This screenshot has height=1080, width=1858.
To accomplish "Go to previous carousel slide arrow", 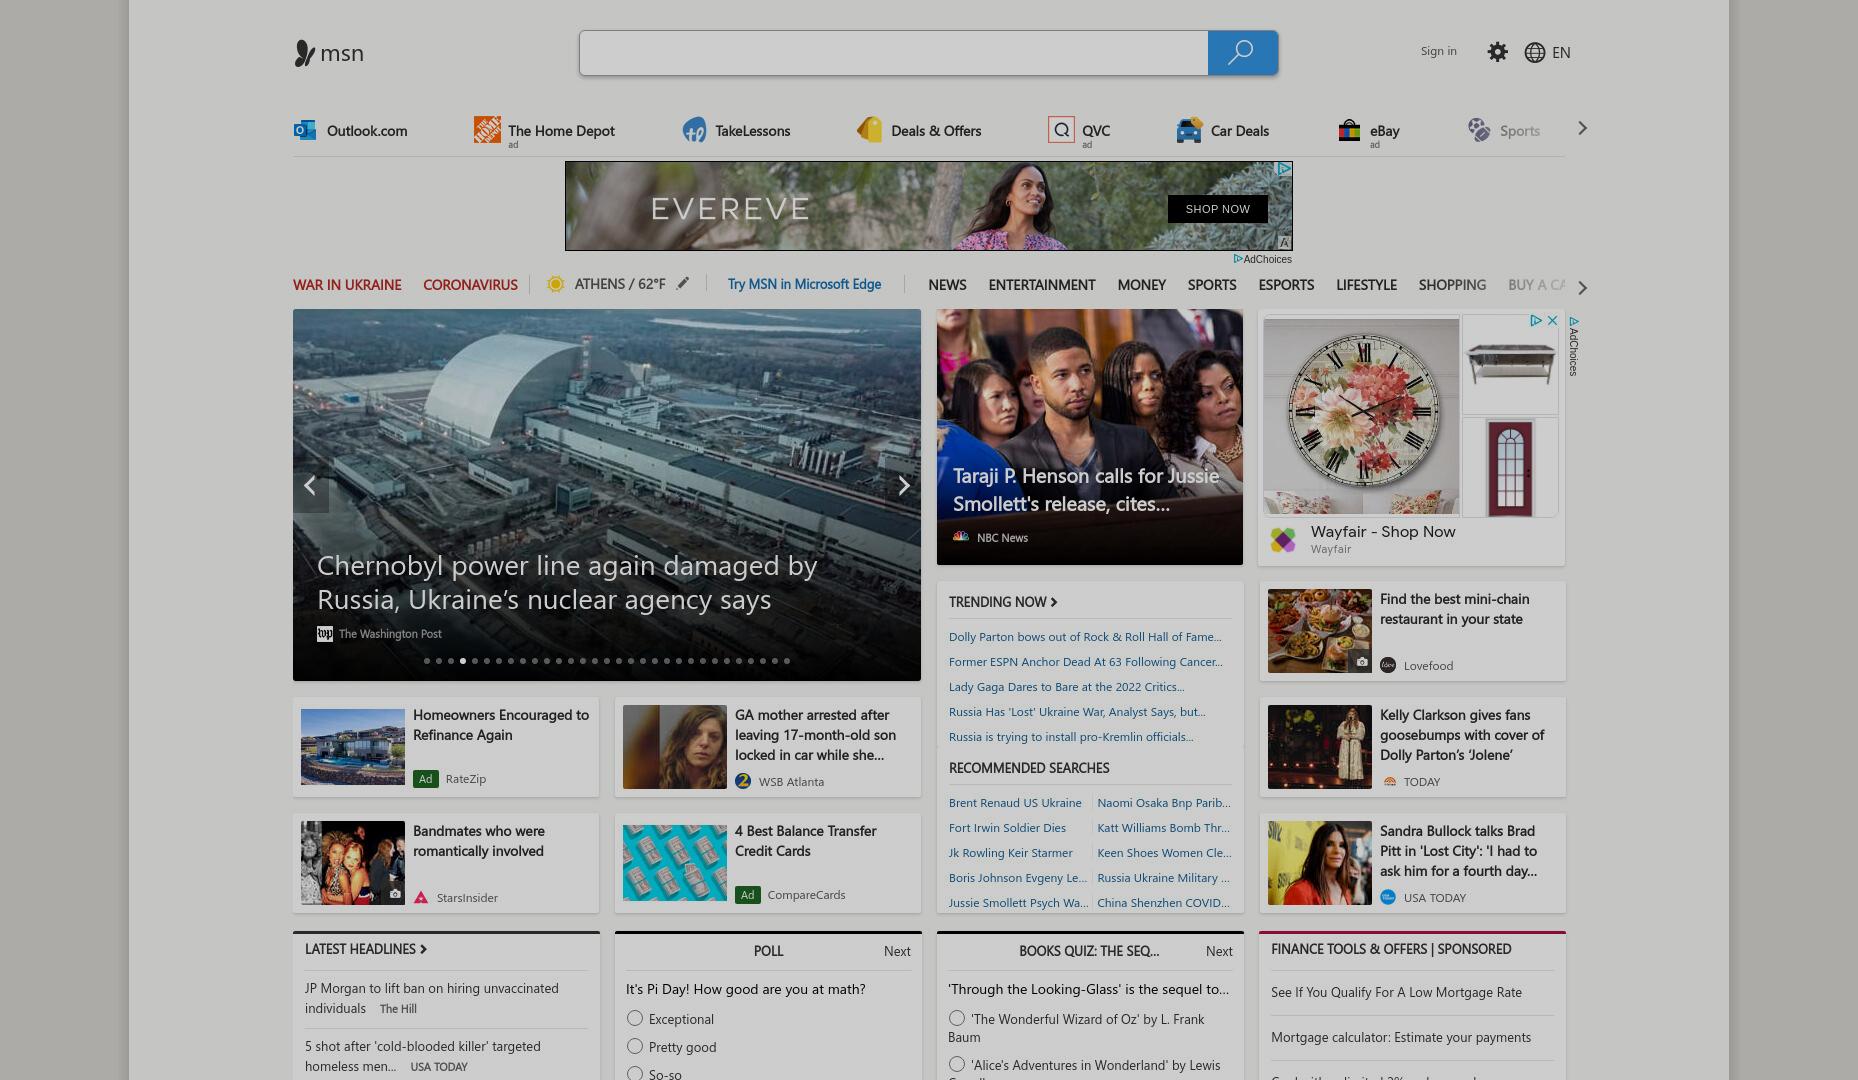I will 311,486.
